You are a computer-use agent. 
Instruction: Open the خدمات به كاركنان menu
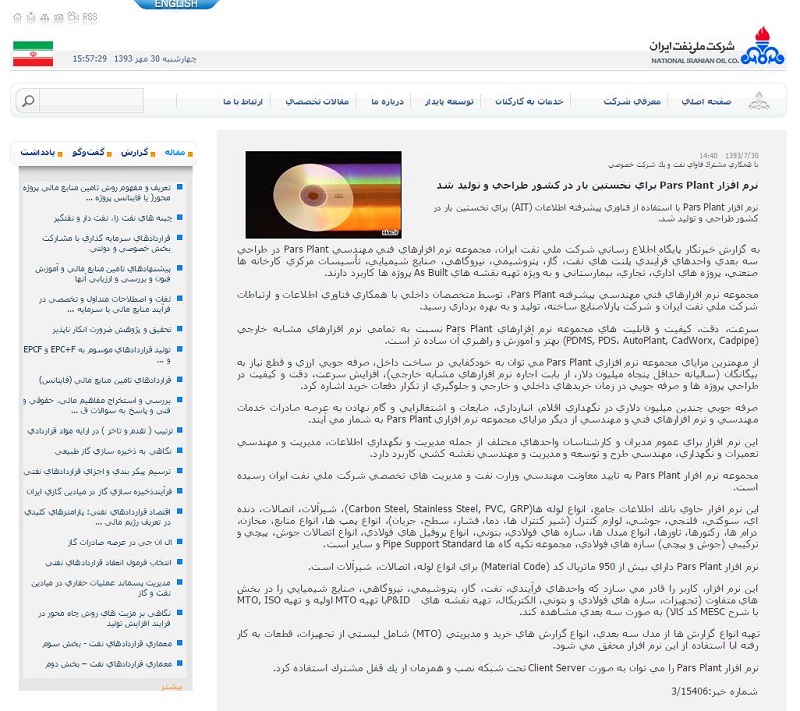pyautogui.click(x=529, y=101)
